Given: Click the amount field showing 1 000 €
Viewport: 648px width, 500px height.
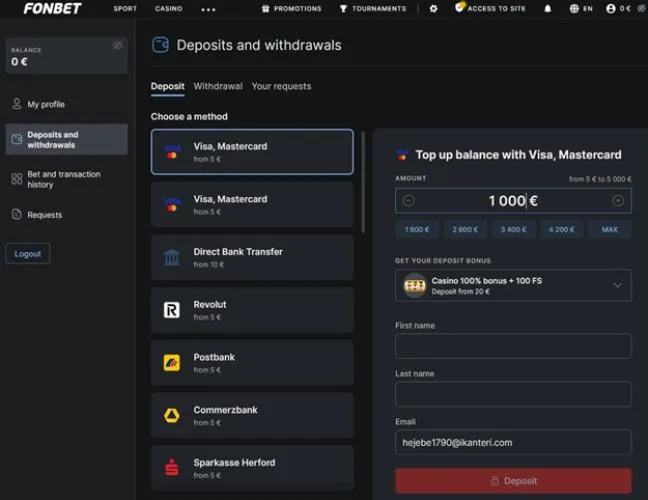Looking at the screenshot, I should point(513,201).
